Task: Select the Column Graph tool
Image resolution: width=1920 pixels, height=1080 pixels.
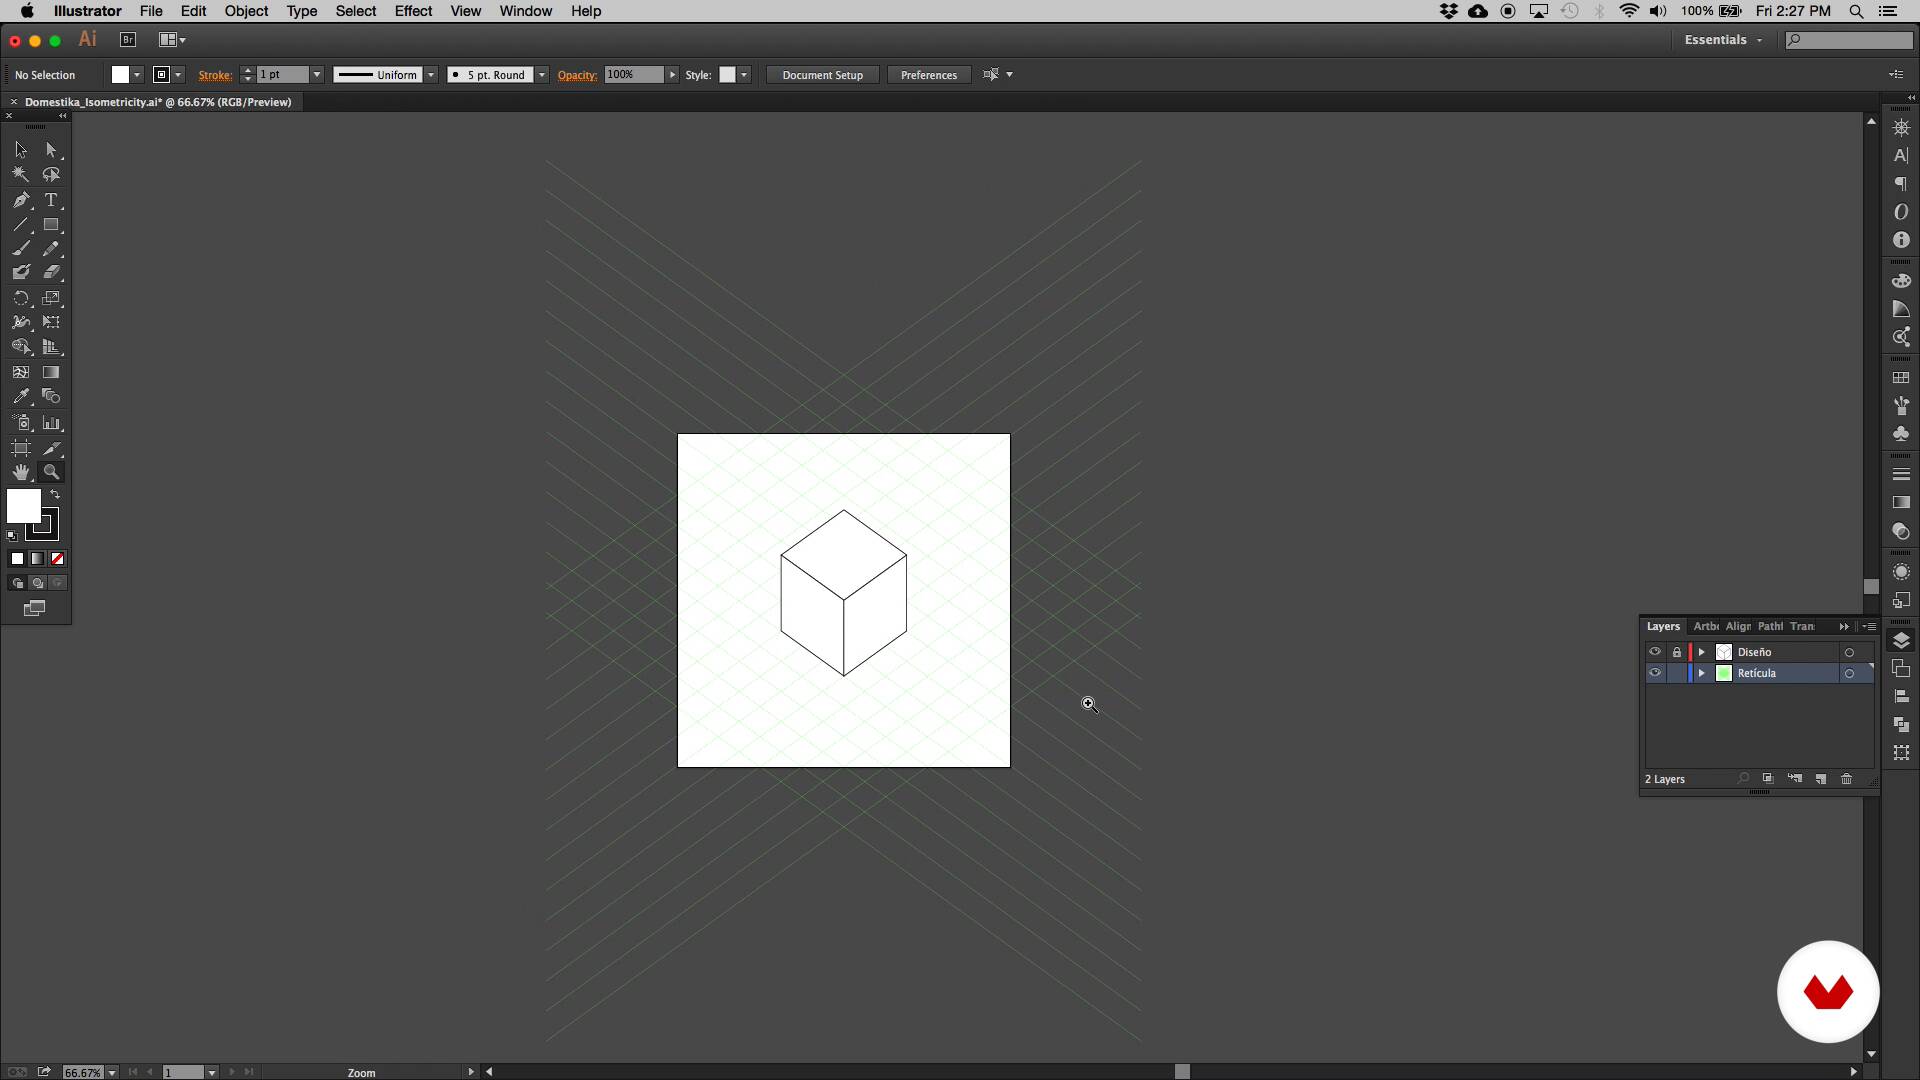Action: click(x=51, y=423)
